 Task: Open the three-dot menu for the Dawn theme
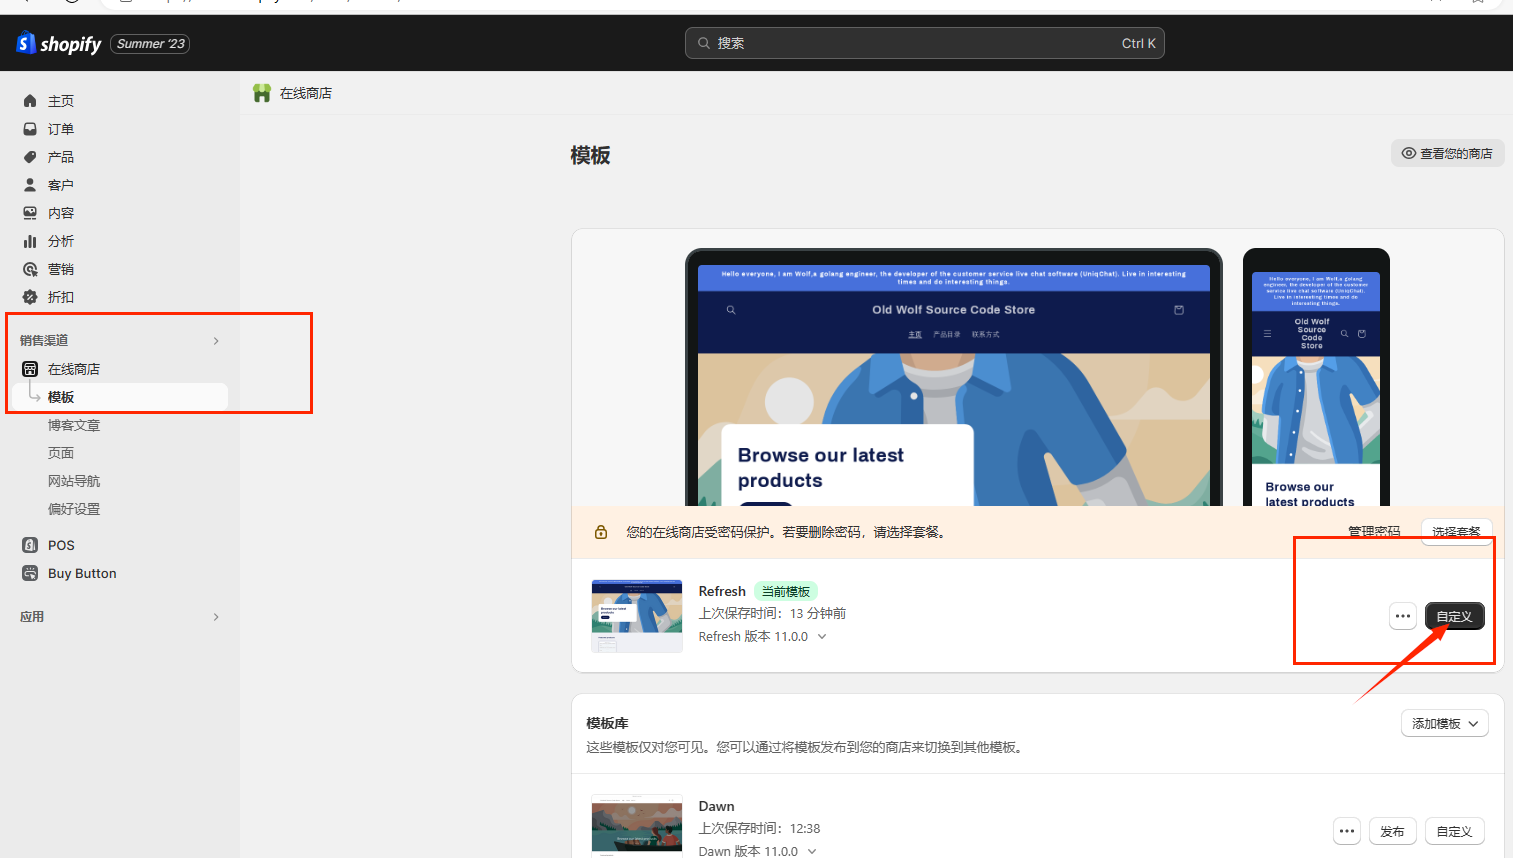click(x=1347, y=831)
